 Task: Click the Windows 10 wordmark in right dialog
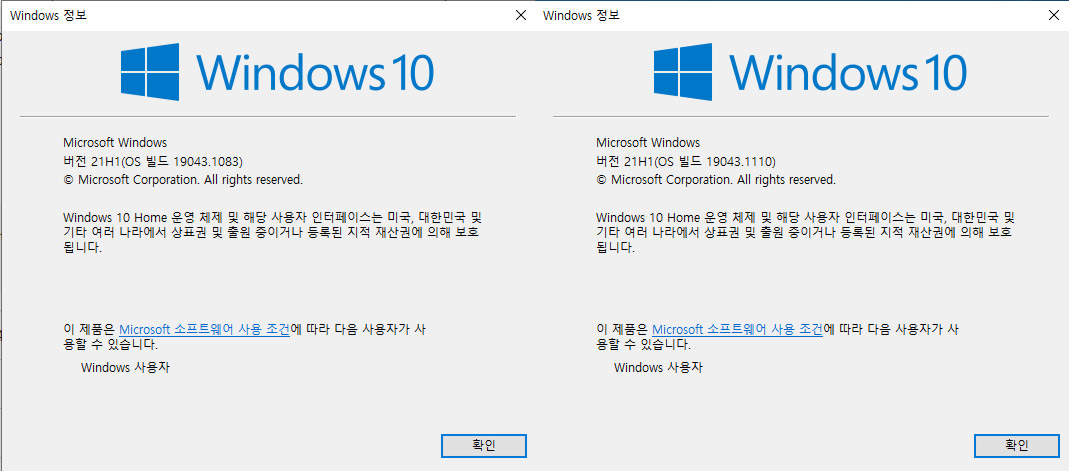(848, 72)
